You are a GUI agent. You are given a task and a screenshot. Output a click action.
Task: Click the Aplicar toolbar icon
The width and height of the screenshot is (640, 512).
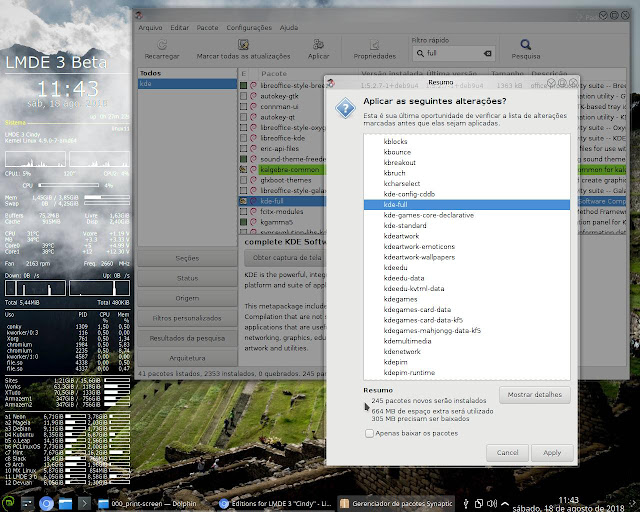point(318,44)
